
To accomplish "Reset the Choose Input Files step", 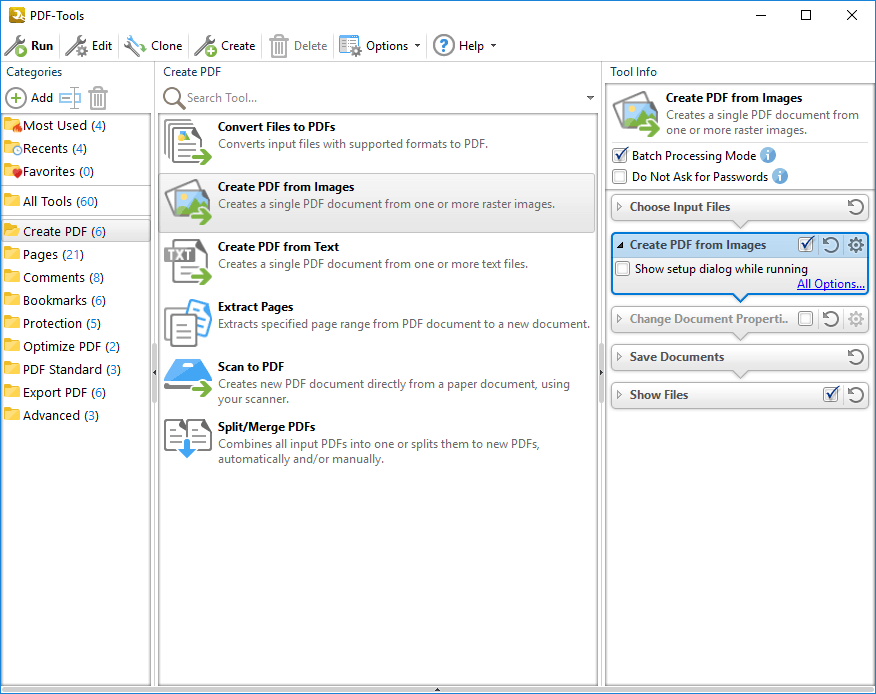I will (x=855, y=207).
